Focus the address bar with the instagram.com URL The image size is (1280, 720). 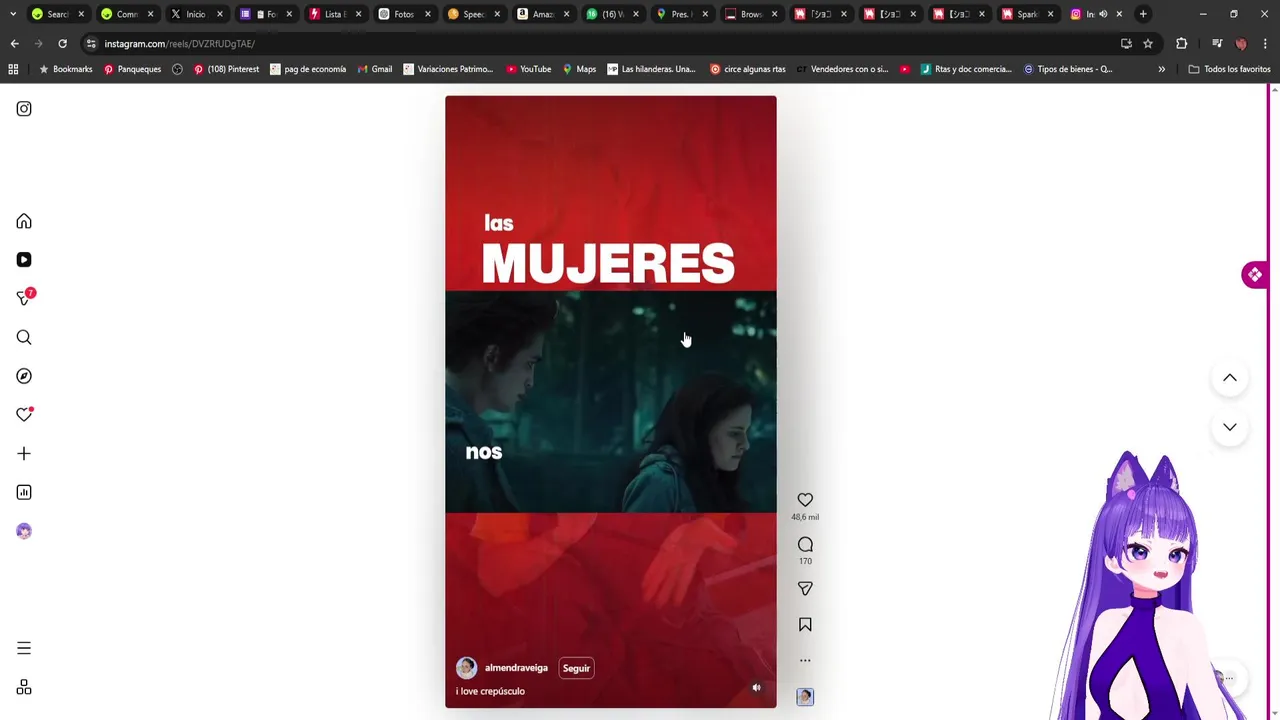600,44
